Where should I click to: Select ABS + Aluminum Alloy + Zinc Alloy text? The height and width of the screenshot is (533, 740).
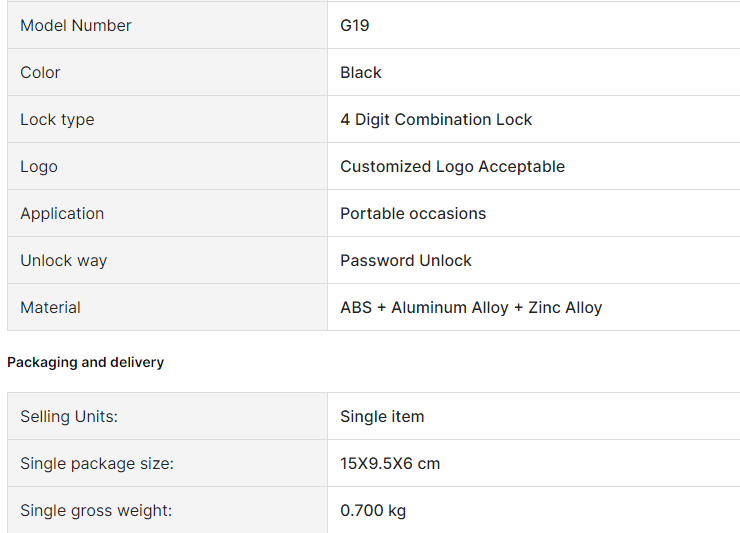471,307
